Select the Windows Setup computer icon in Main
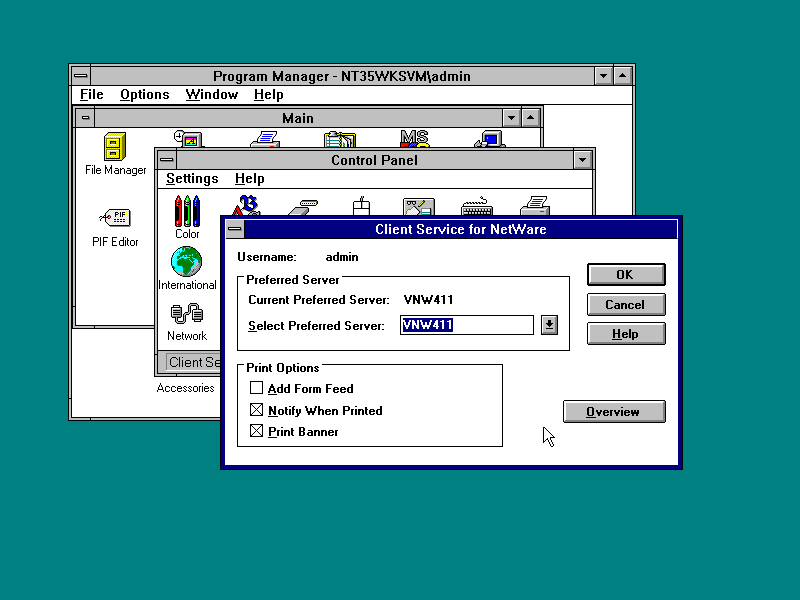The height and width of the screenshot is (600, 800). pyautogui.click(x=490, y=139)
